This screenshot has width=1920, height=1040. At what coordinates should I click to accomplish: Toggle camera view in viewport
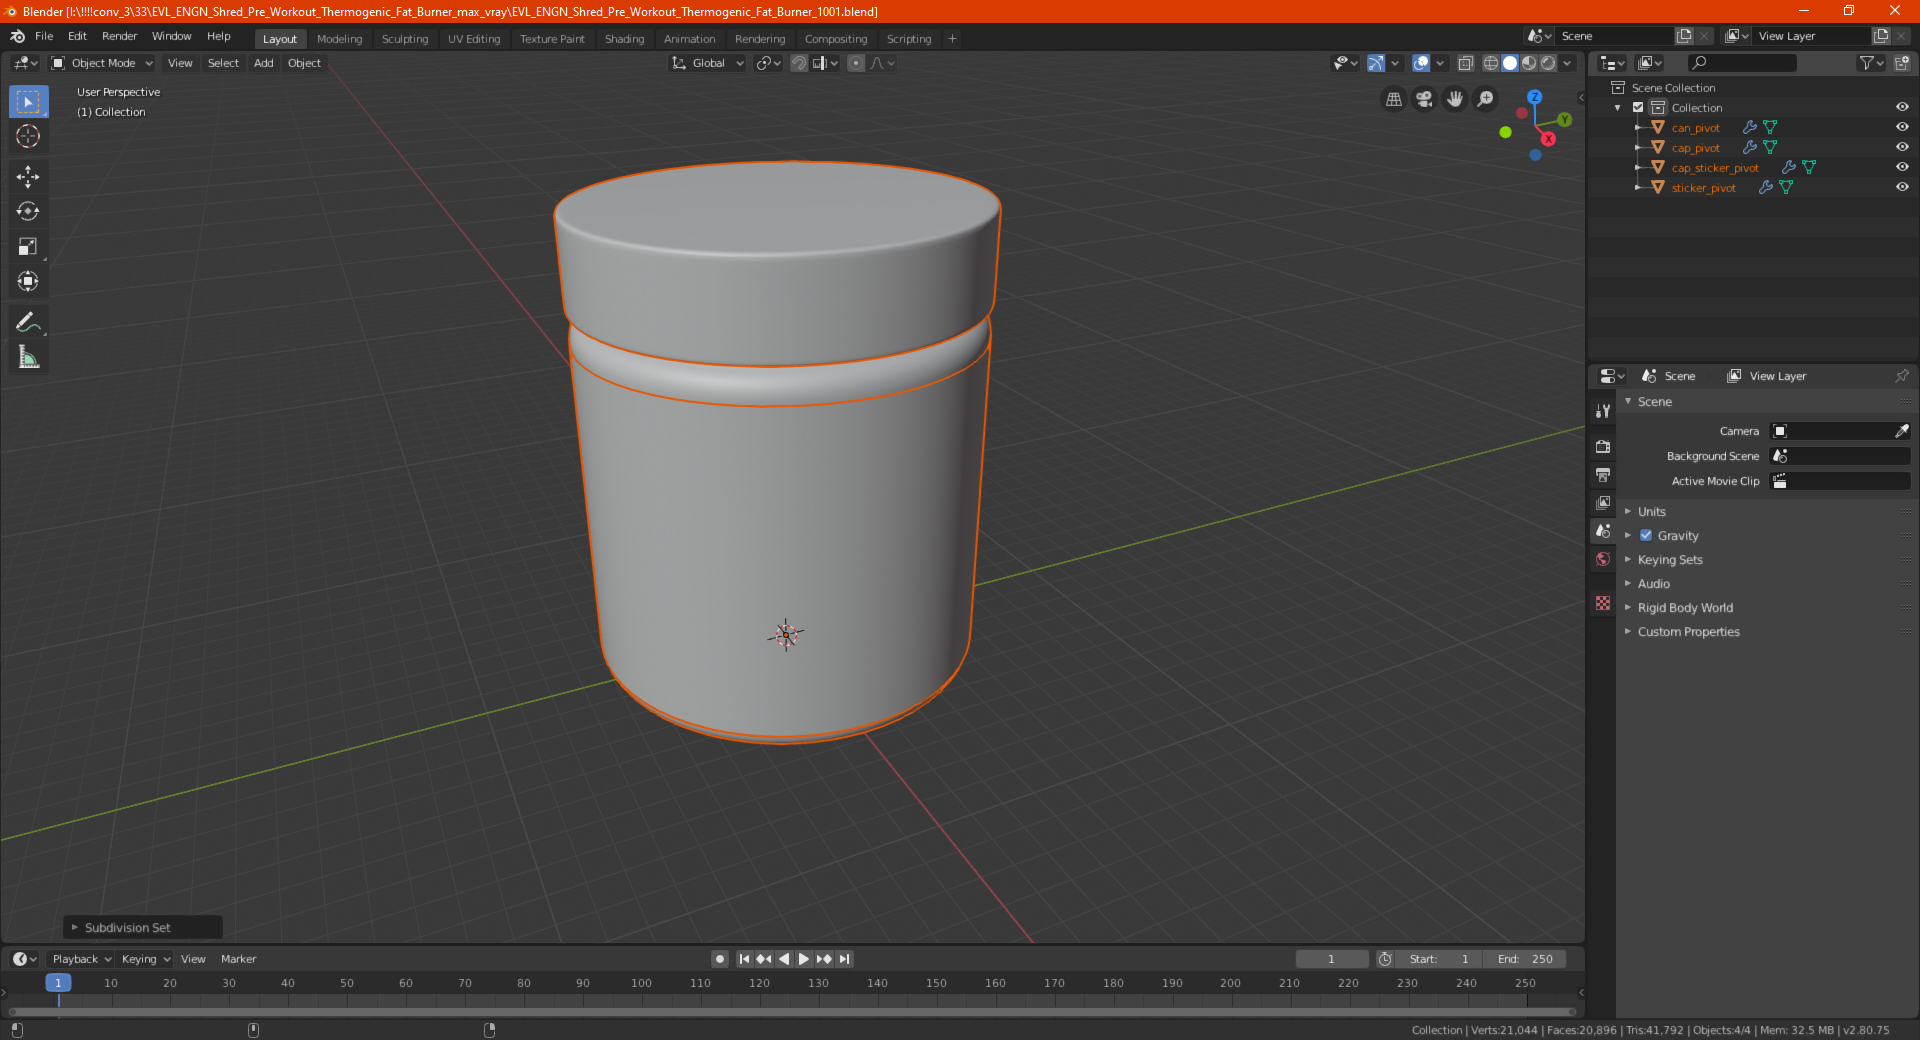pos(1424,99)
